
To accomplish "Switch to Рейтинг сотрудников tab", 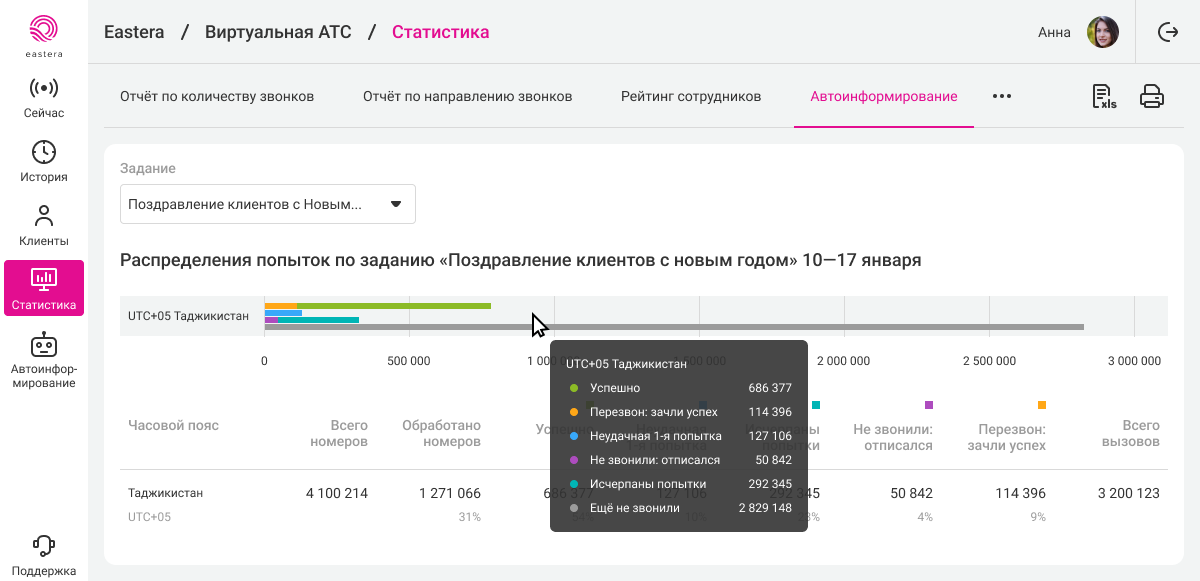I will point(691,97).
